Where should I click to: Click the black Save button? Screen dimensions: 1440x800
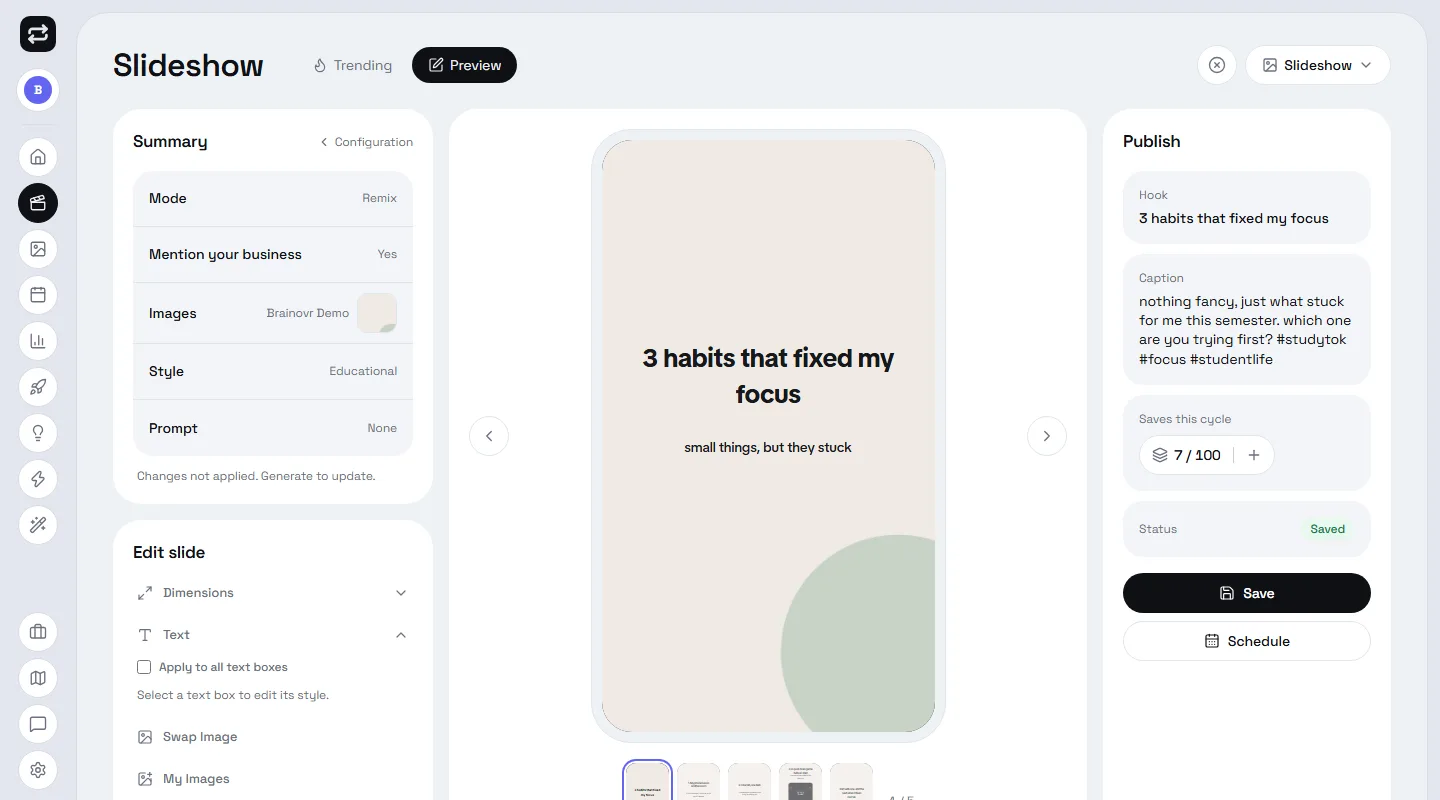click(1247, 593)
